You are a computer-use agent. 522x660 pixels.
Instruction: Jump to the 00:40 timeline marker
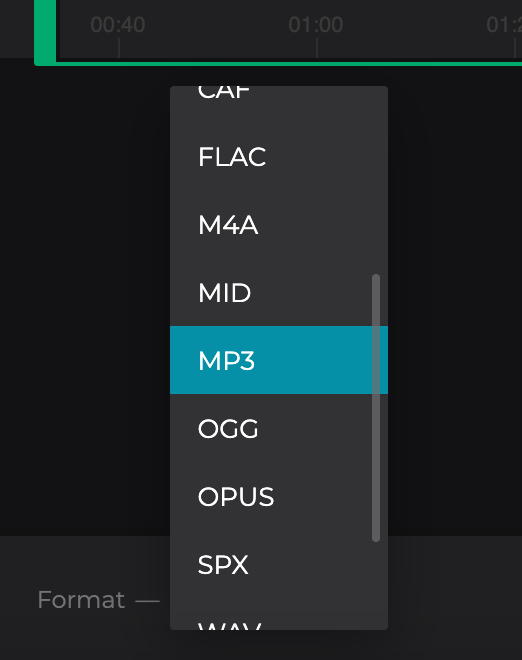point(118,24)
